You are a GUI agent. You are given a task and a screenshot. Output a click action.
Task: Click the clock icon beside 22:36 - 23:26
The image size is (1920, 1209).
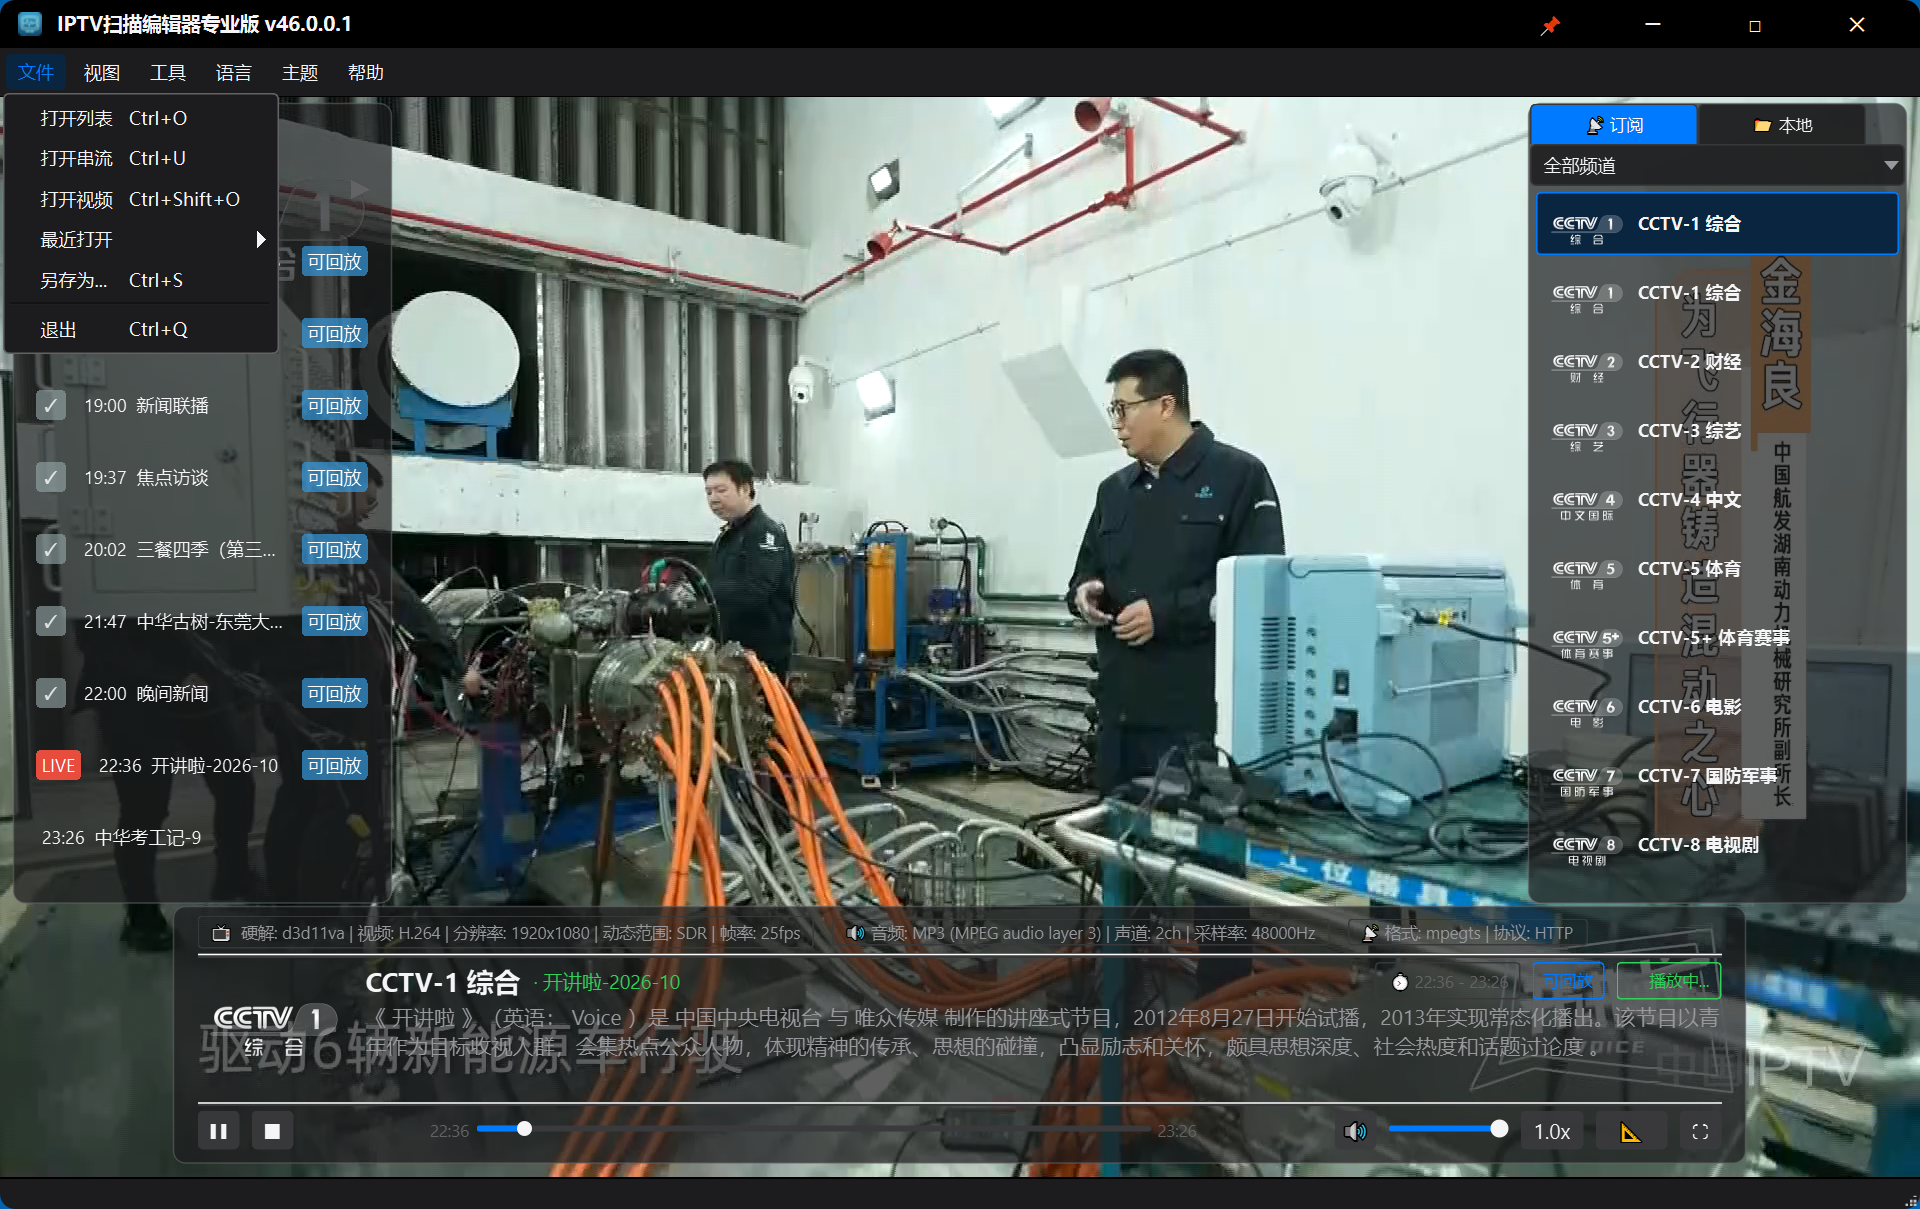1400,982
